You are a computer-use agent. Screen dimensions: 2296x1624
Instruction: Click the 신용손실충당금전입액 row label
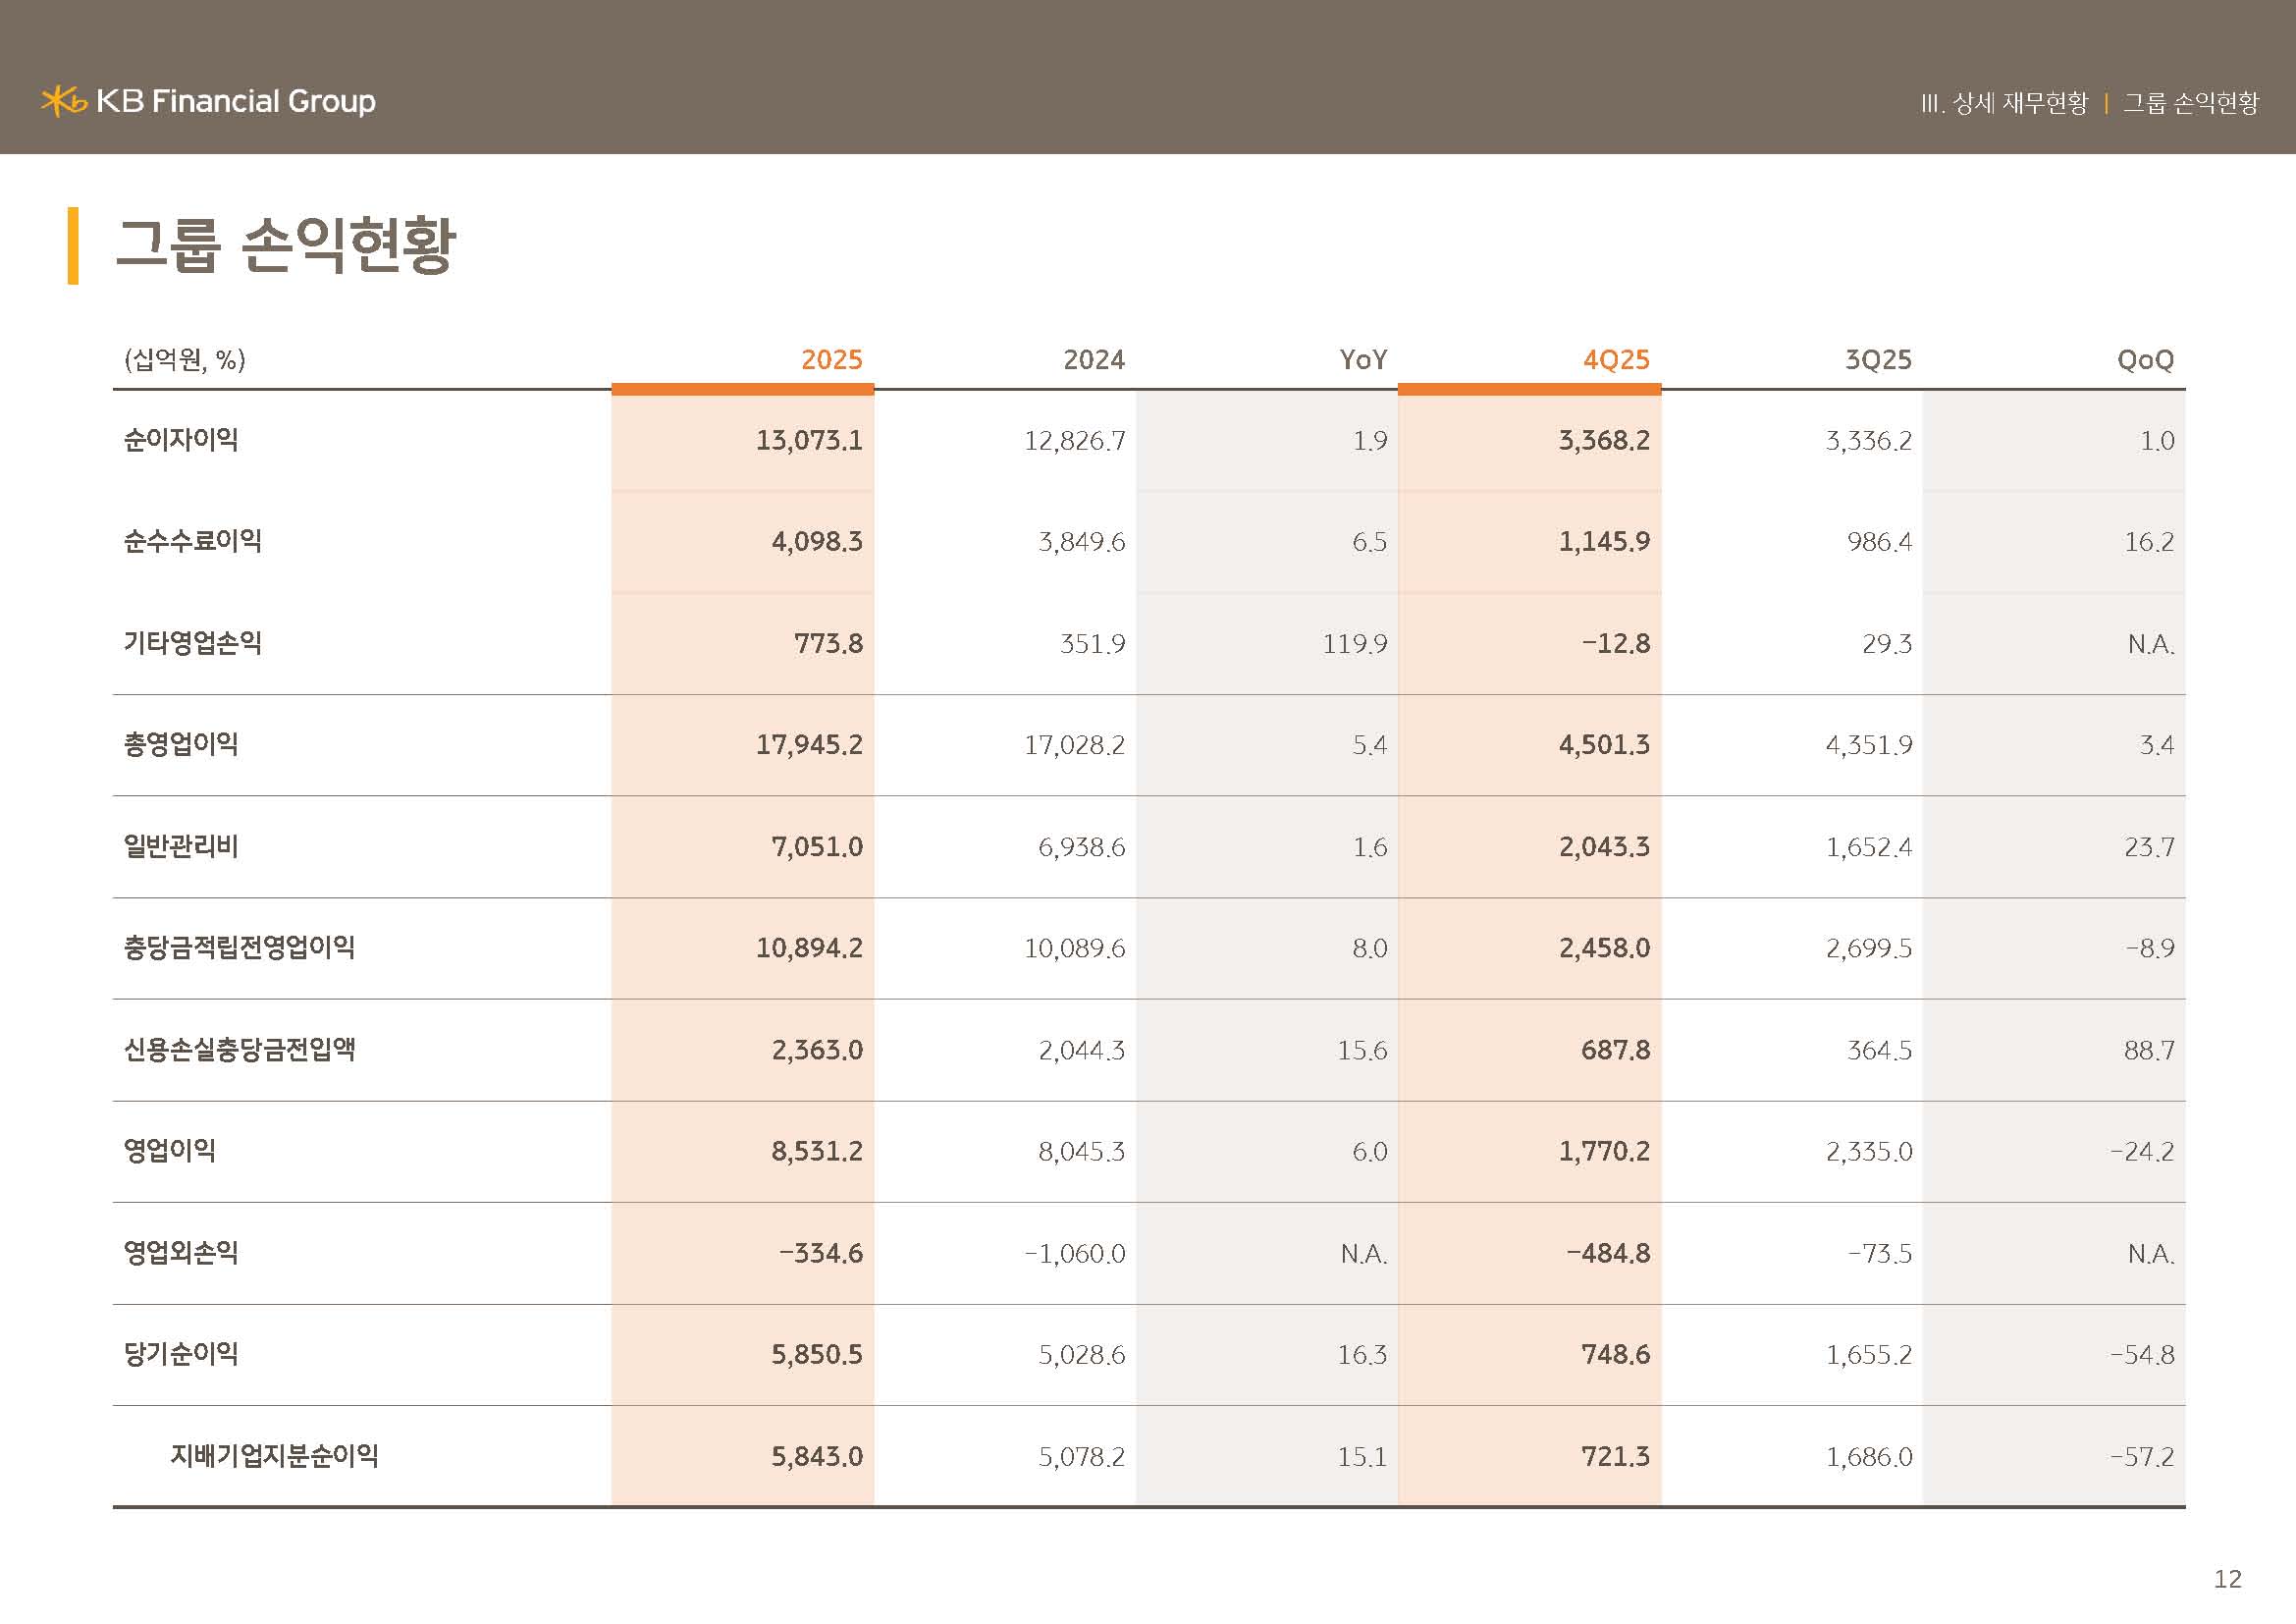(239, 1049)
